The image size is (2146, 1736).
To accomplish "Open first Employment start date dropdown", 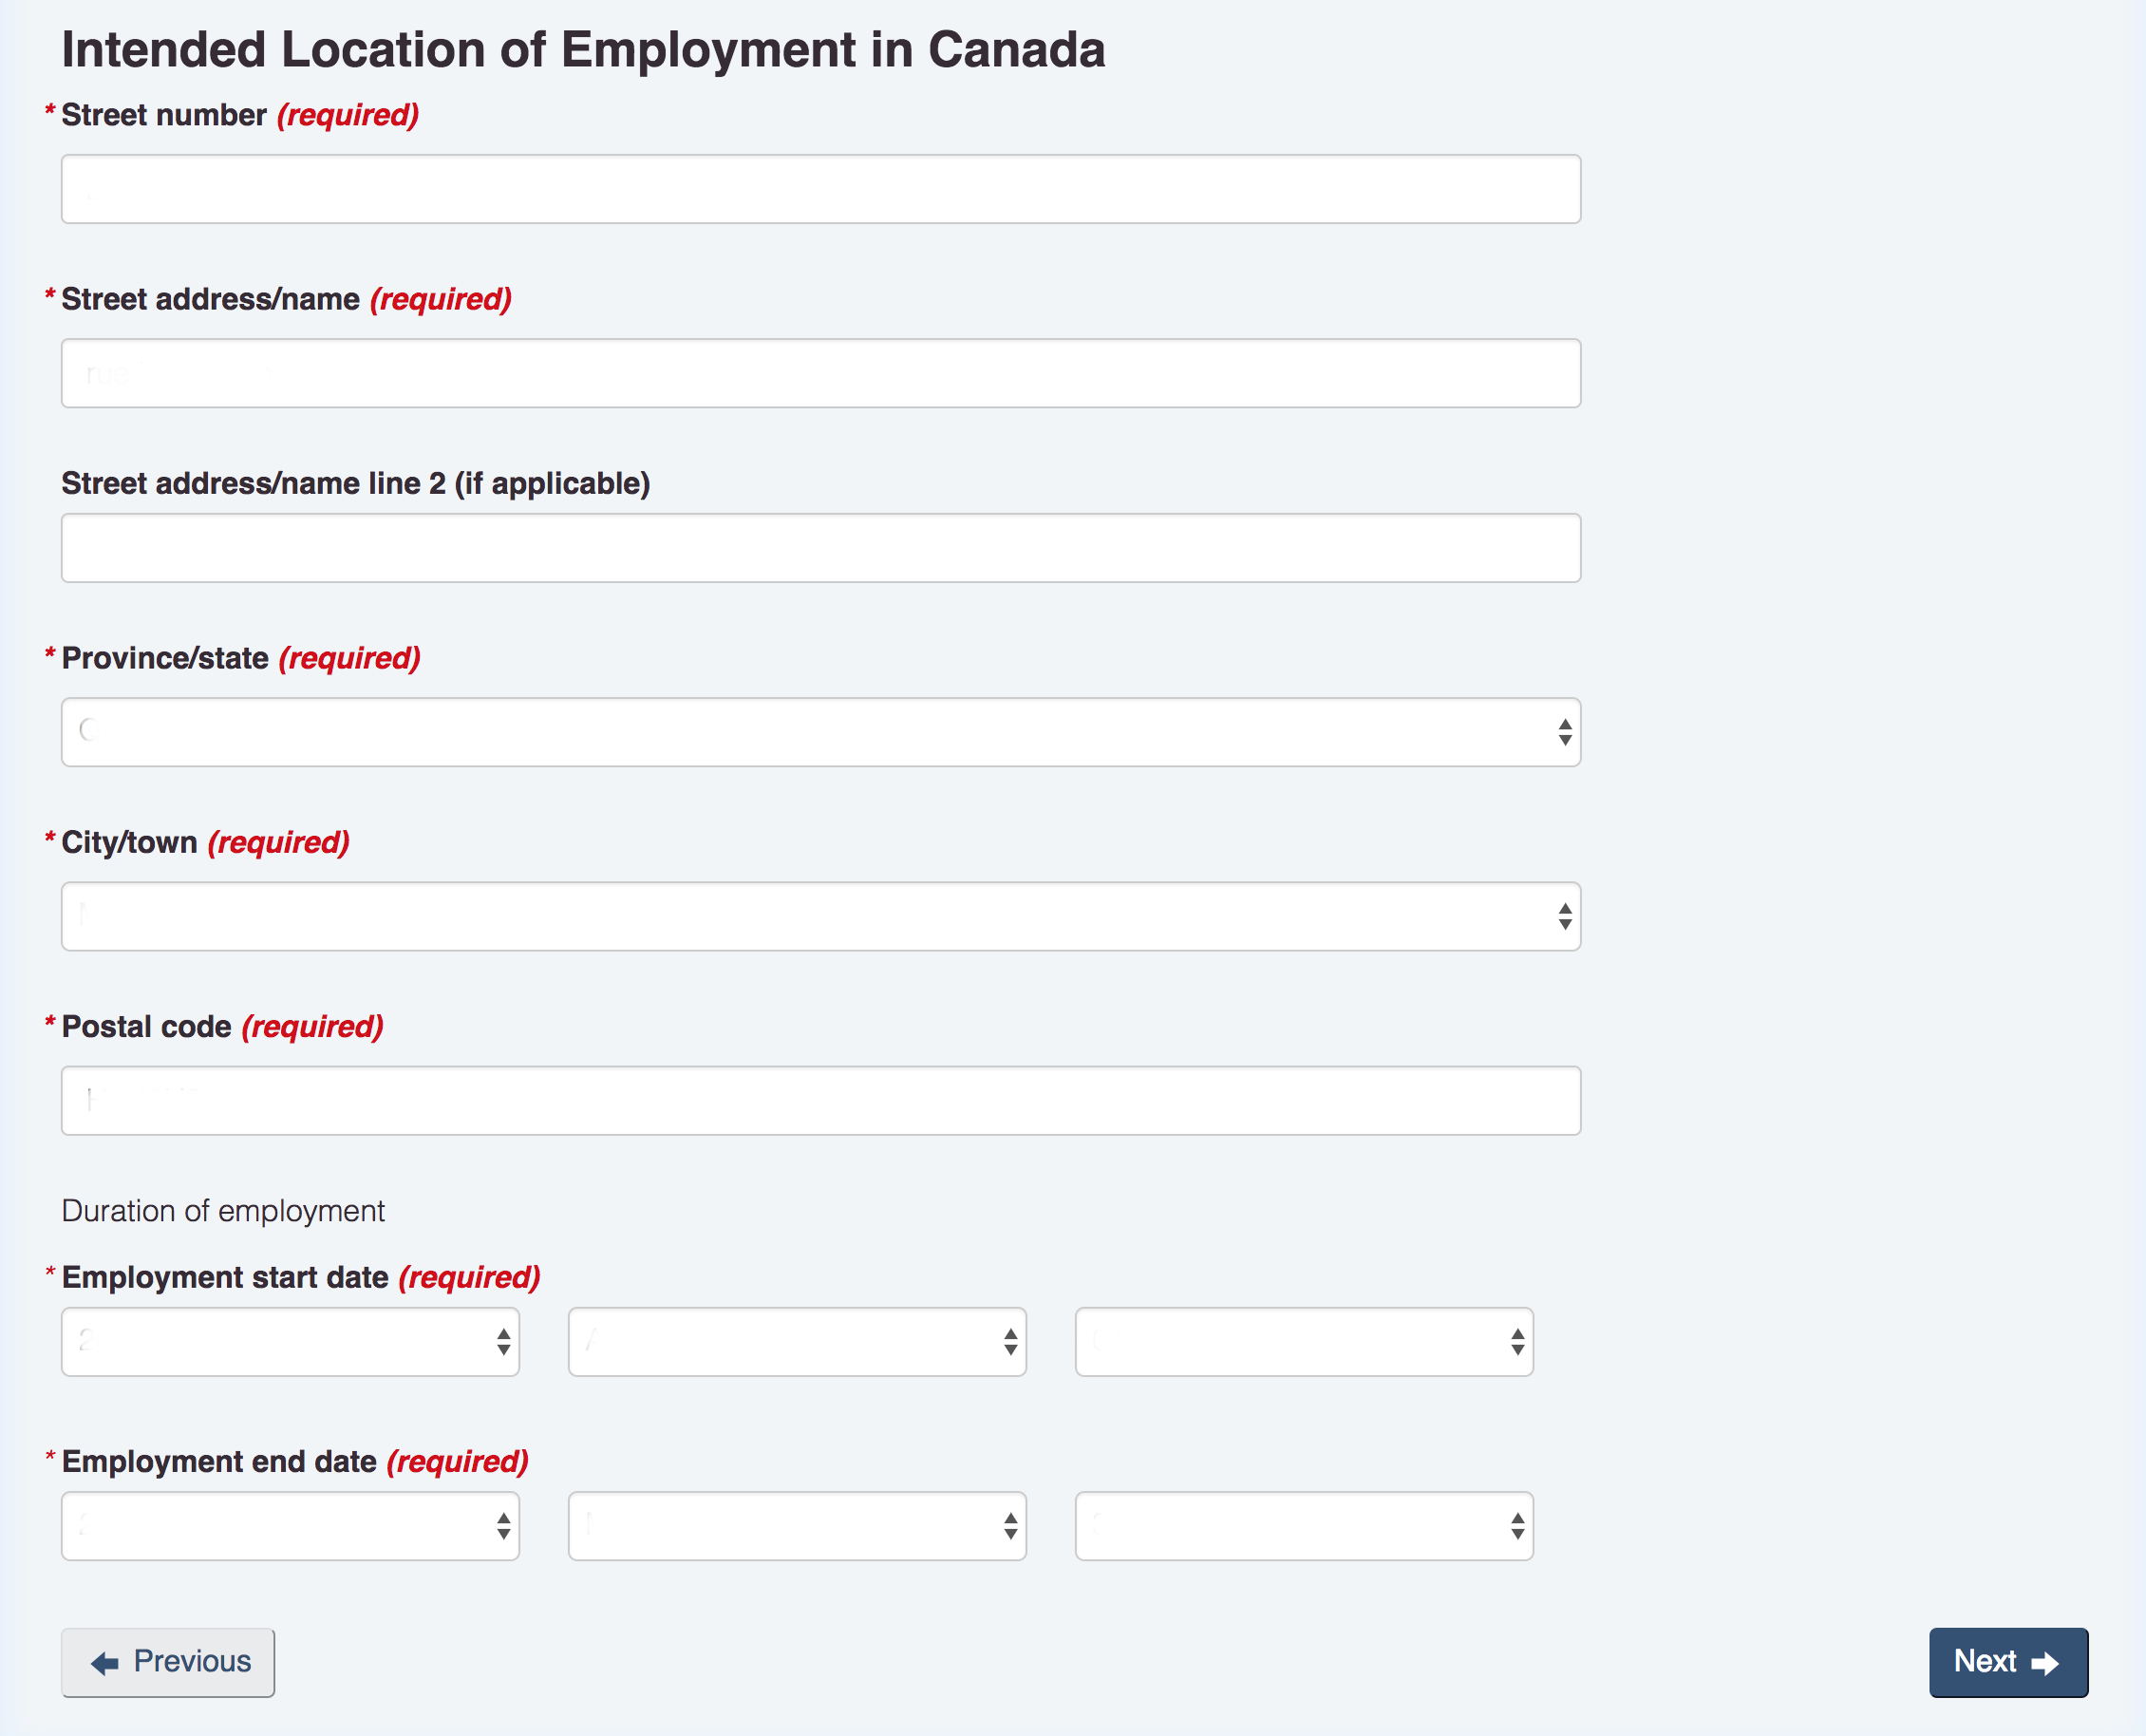I will point(290,1342).
